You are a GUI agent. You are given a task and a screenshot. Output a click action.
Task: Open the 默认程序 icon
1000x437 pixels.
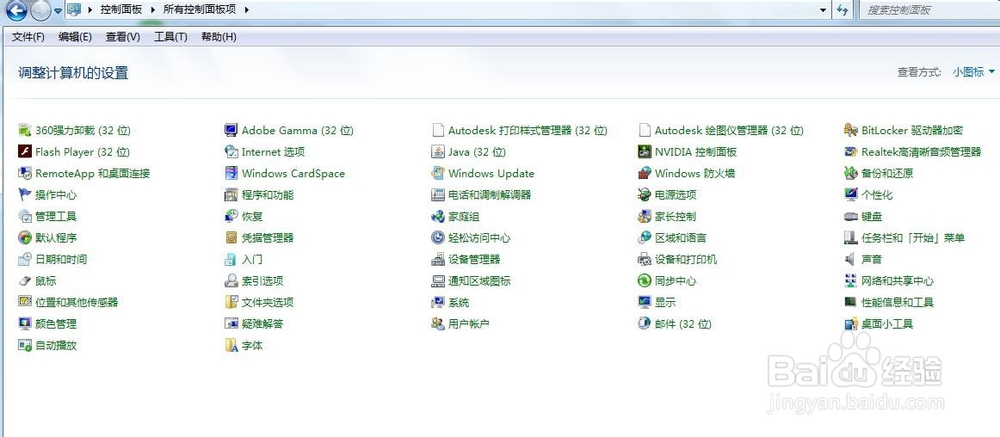(x=25, y=238)
